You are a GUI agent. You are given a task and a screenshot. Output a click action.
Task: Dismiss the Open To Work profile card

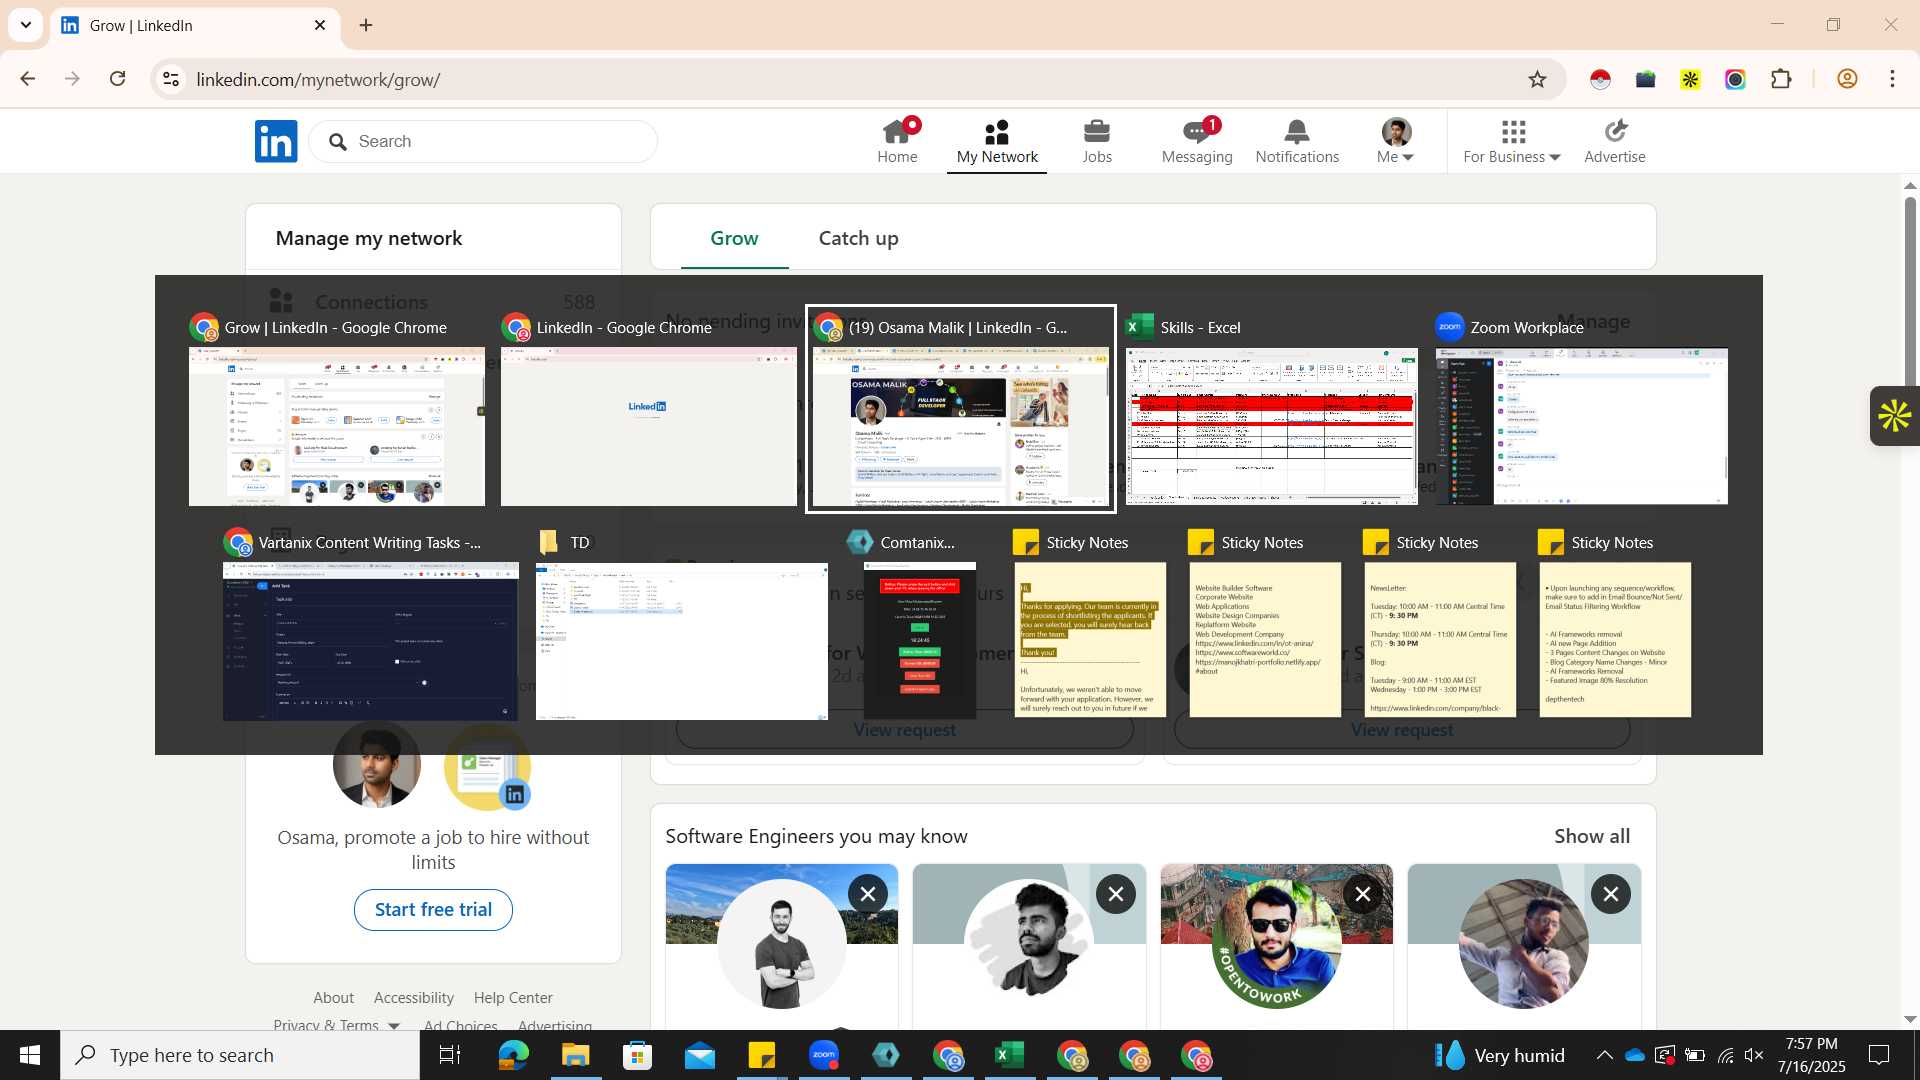point(1363,894)
